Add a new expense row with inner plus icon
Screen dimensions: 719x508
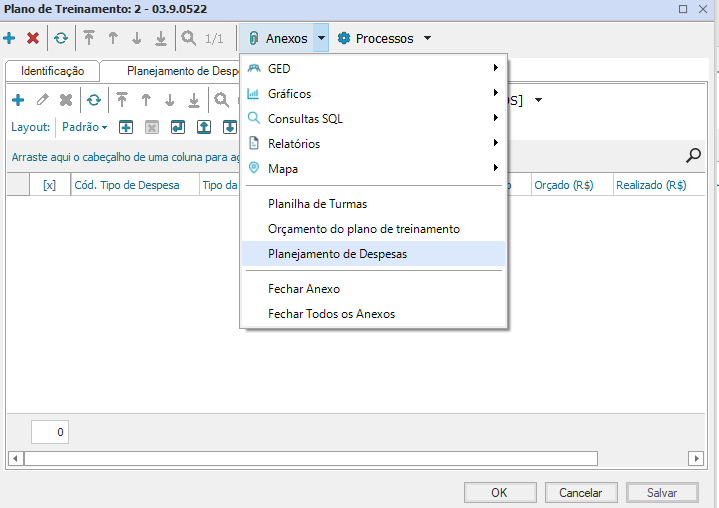[x=18, y=100]
